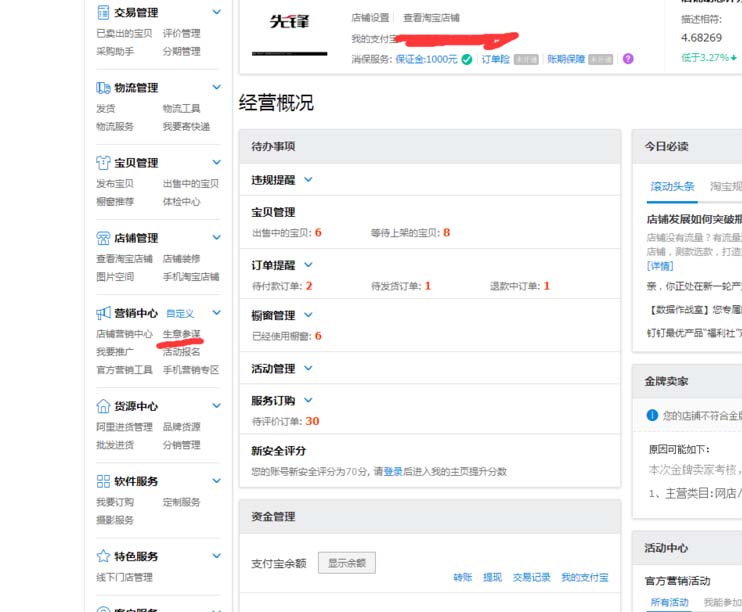Open 活动报名 in the sidebar
The height and width of the screenshot is (612, 742).
click(x=181, y=352)
